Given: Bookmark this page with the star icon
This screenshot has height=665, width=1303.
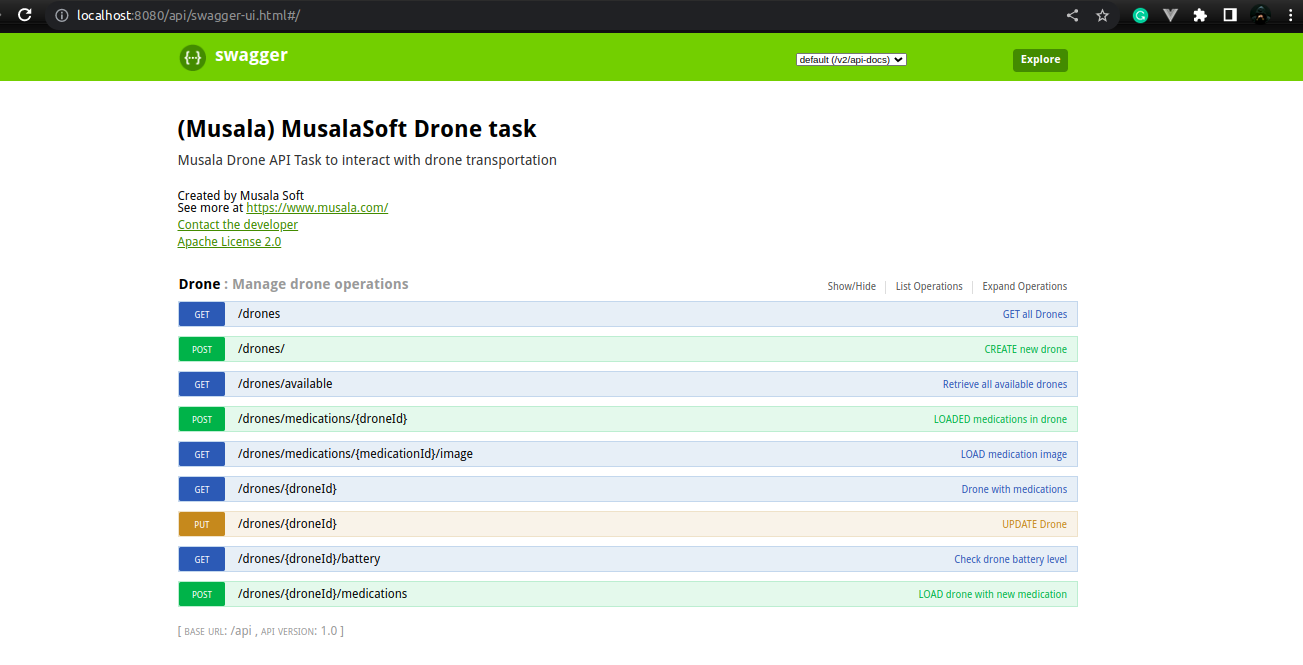Looking at the screenshot, I should [x=1102, y=15].
